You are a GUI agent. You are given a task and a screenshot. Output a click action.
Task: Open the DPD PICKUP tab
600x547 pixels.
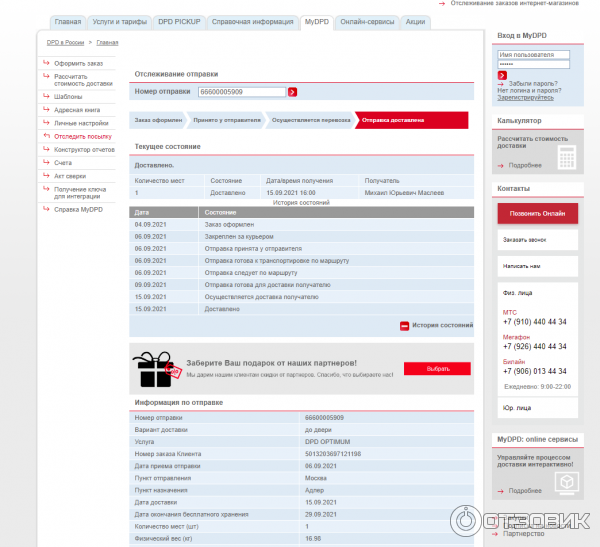pos(179,21)
